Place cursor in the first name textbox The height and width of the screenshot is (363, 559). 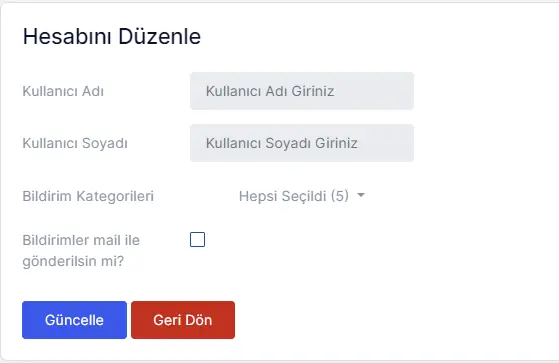coord(302,91)
